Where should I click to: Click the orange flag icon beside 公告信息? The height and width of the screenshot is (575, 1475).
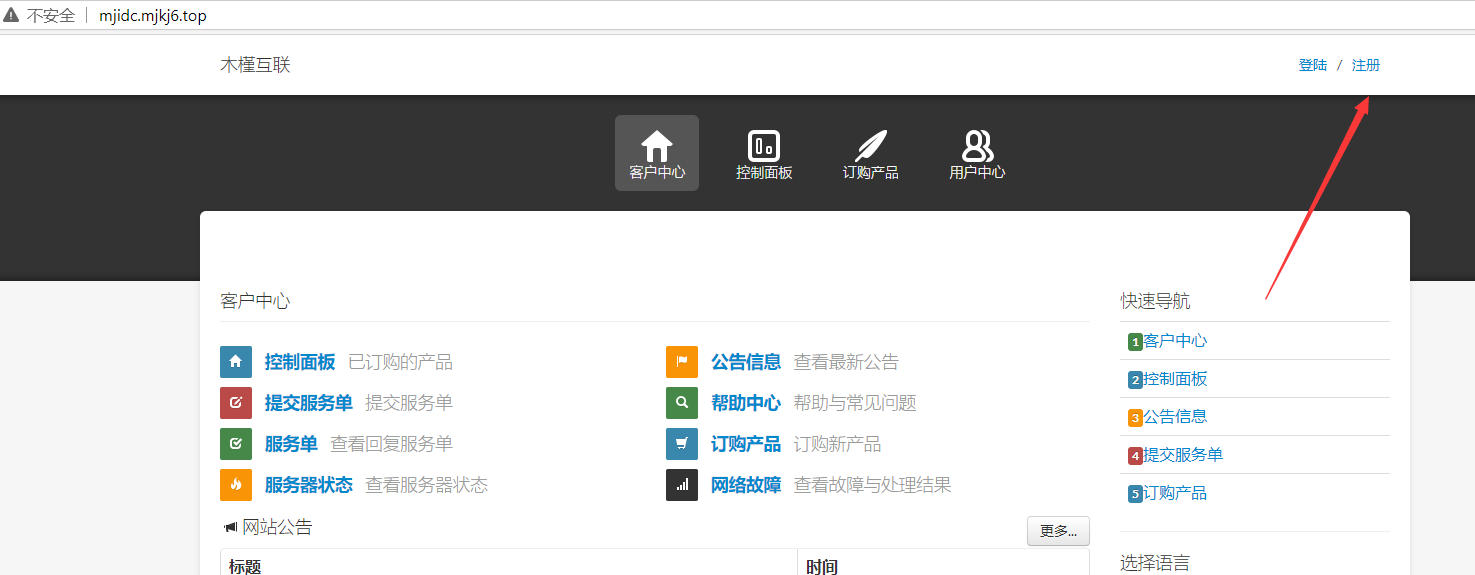[x=682, y=362]
